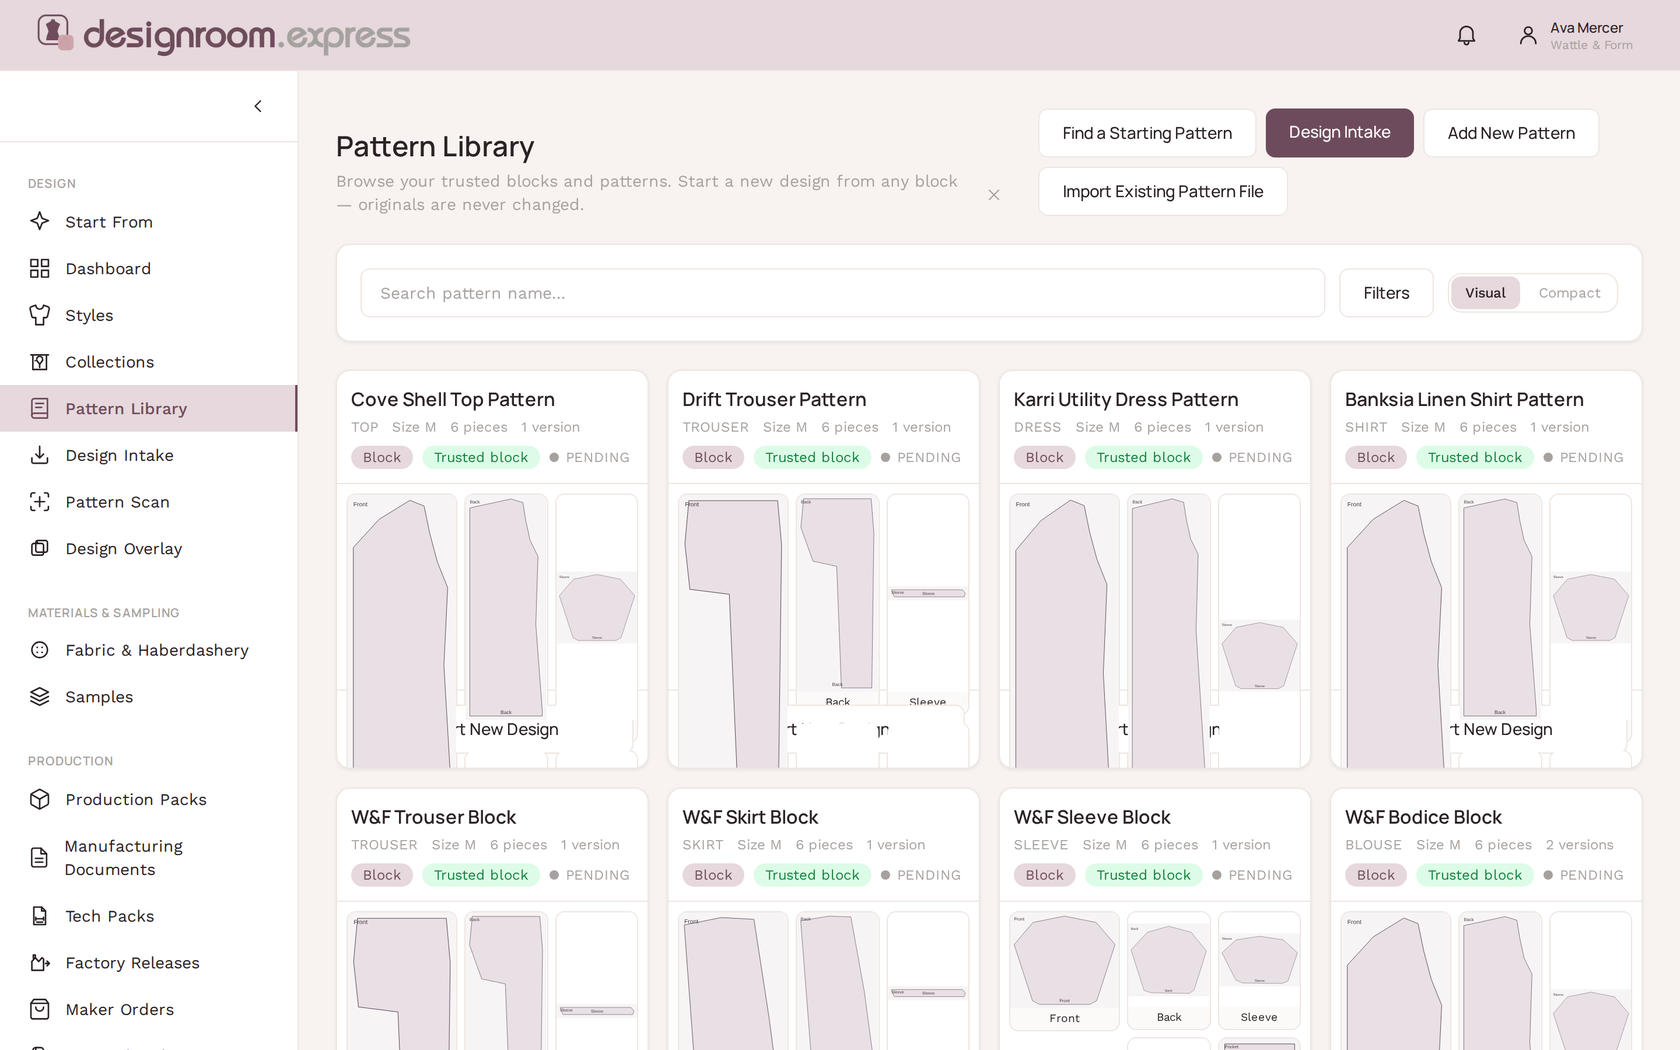Click the Samples layers icon
The width and height of the screenshot is (1680, 1050).
click(x=40, y=696)
